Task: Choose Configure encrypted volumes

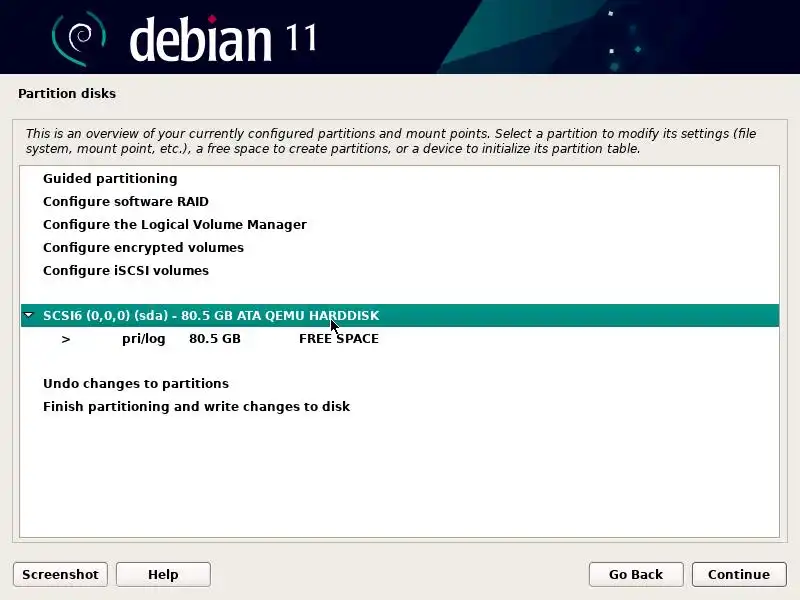Action: (143, 247)
